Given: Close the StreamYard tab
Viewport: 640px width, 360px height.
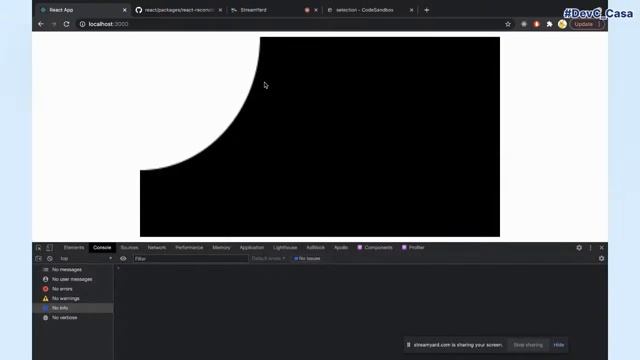Looking at the screenshot, I should [x=316, y=10].
